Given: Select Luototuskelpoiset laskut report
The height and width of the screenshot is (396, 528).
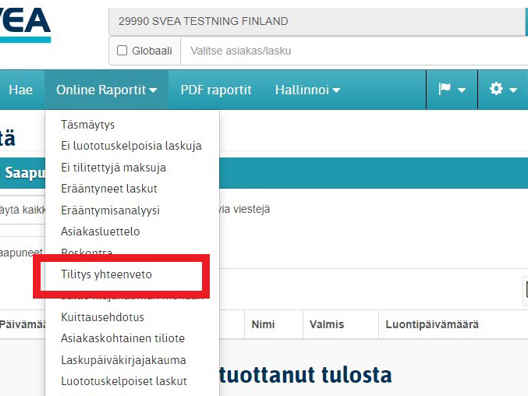Looking at the screenshot, I should (x=124, y=381).
